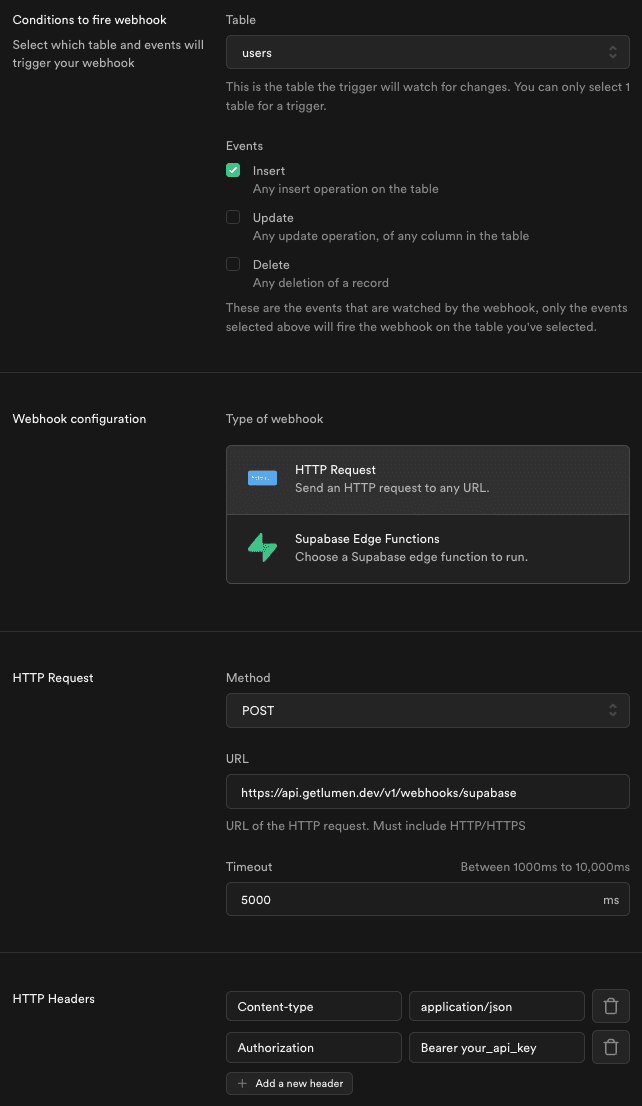The height and width of the screenshot is (1106, 642).
Task: Uncheck the Insert event checkbox
Action: (232, 170)
